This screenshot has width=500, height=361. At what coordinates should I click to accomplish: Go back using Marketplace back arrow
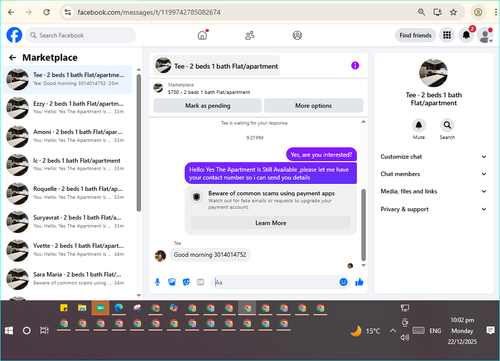click(13, 58)
